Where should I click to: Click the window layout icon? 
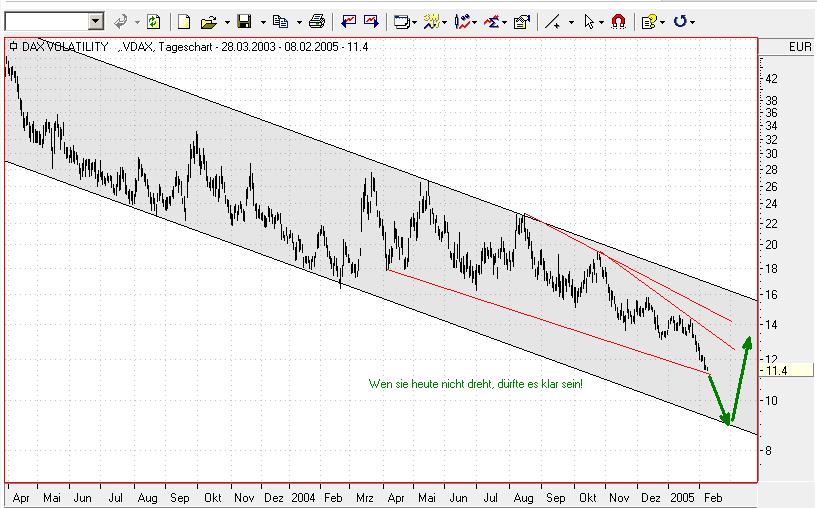click(x=402, y=22)
